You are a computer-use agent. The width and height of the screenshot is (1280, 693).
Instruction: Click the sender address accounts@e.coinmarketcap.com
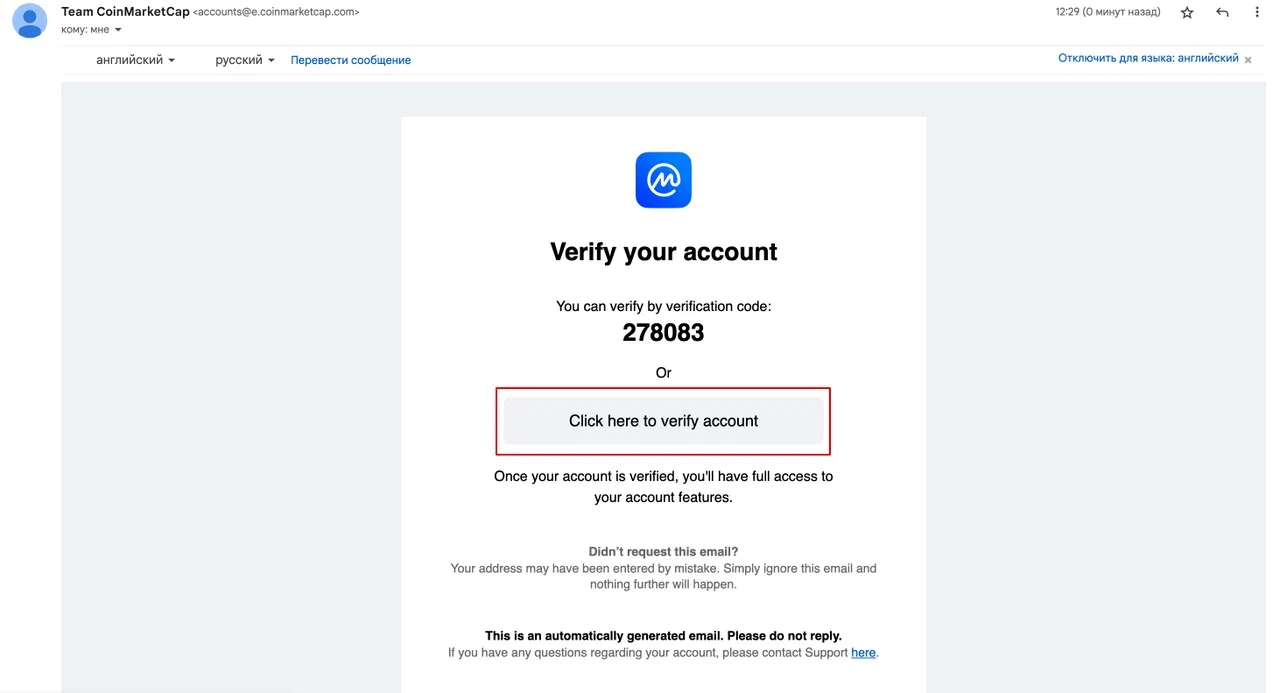[276, 12]
